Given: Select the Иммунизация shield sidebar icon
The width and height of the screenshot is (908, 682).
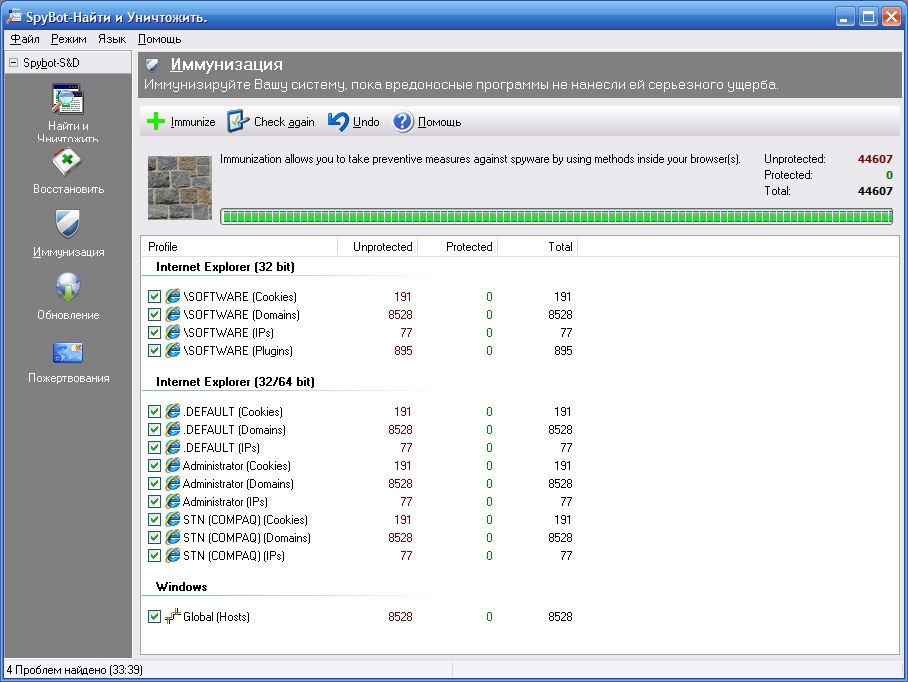Looking at the screenshot, I should click(68, 223).
